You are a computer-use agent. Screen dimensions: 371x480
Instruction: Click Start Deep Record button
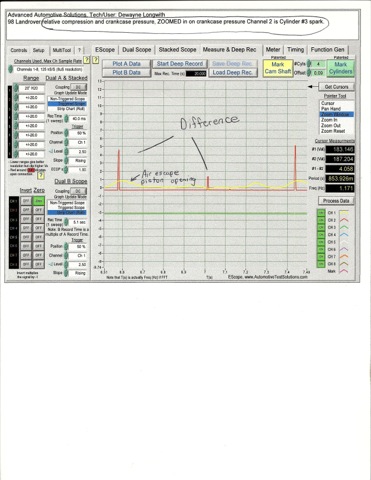pos(180,64)
